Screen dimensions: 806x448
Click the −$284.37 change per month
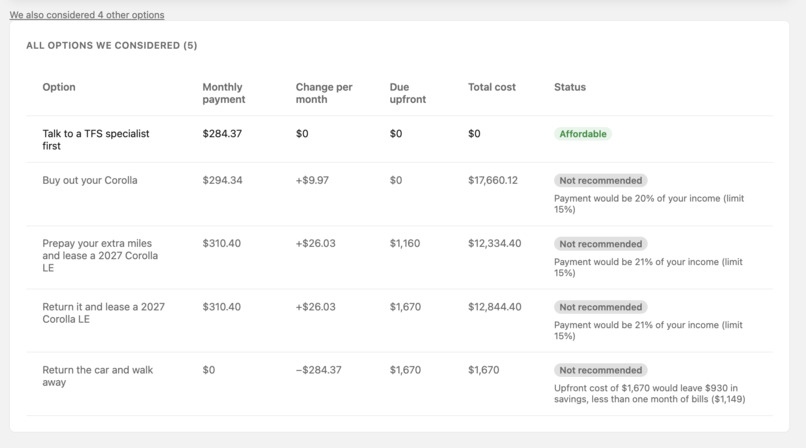318,370
